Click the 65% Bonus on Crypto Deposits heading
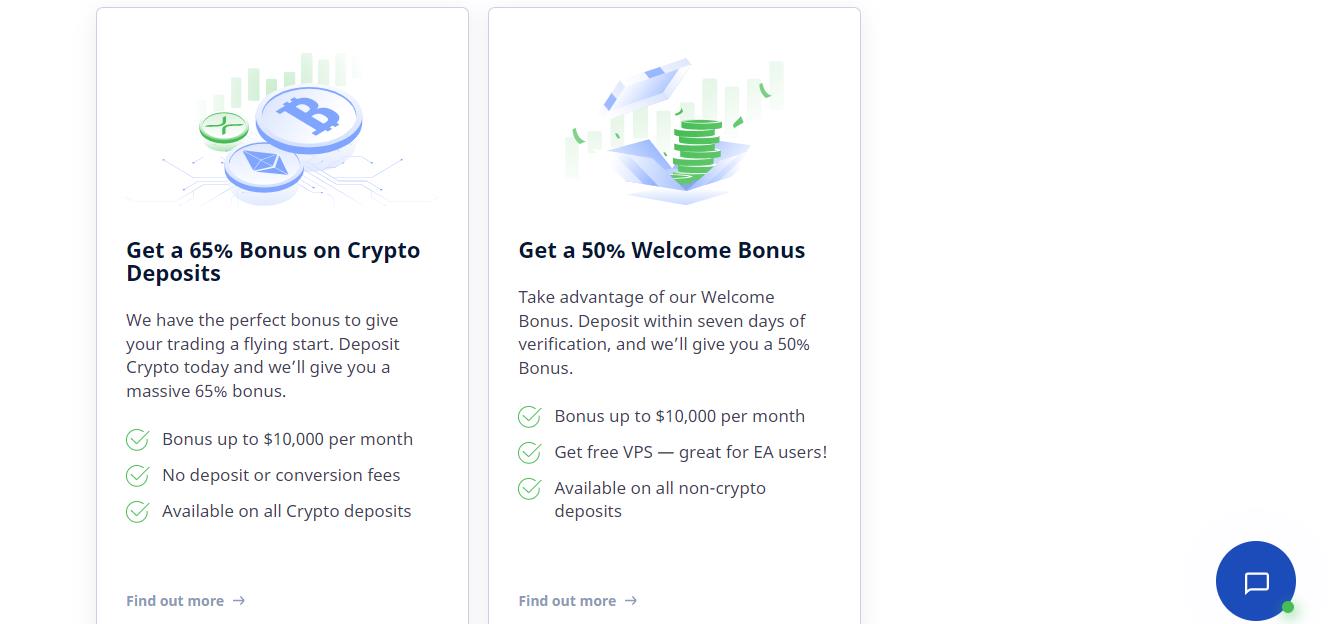 273,261
